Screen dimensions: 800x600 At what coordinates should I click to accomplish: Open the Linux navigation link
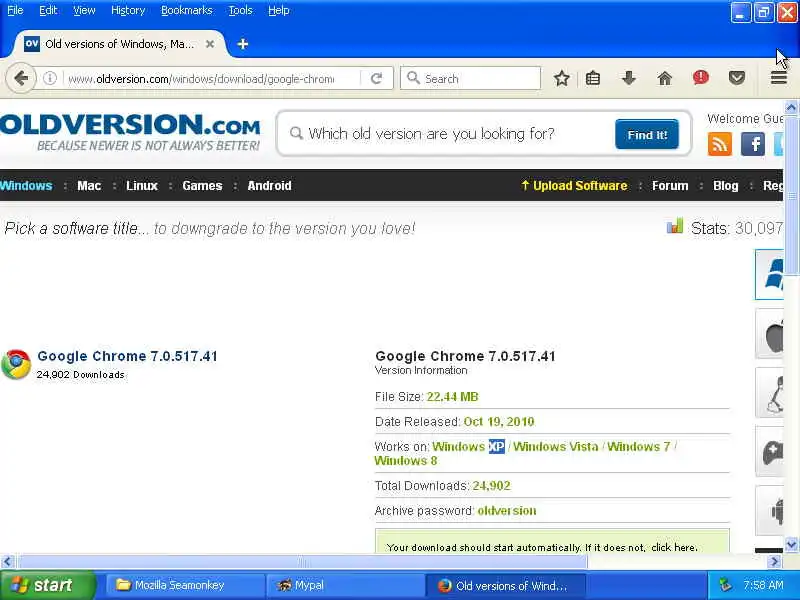click(142, 186)
